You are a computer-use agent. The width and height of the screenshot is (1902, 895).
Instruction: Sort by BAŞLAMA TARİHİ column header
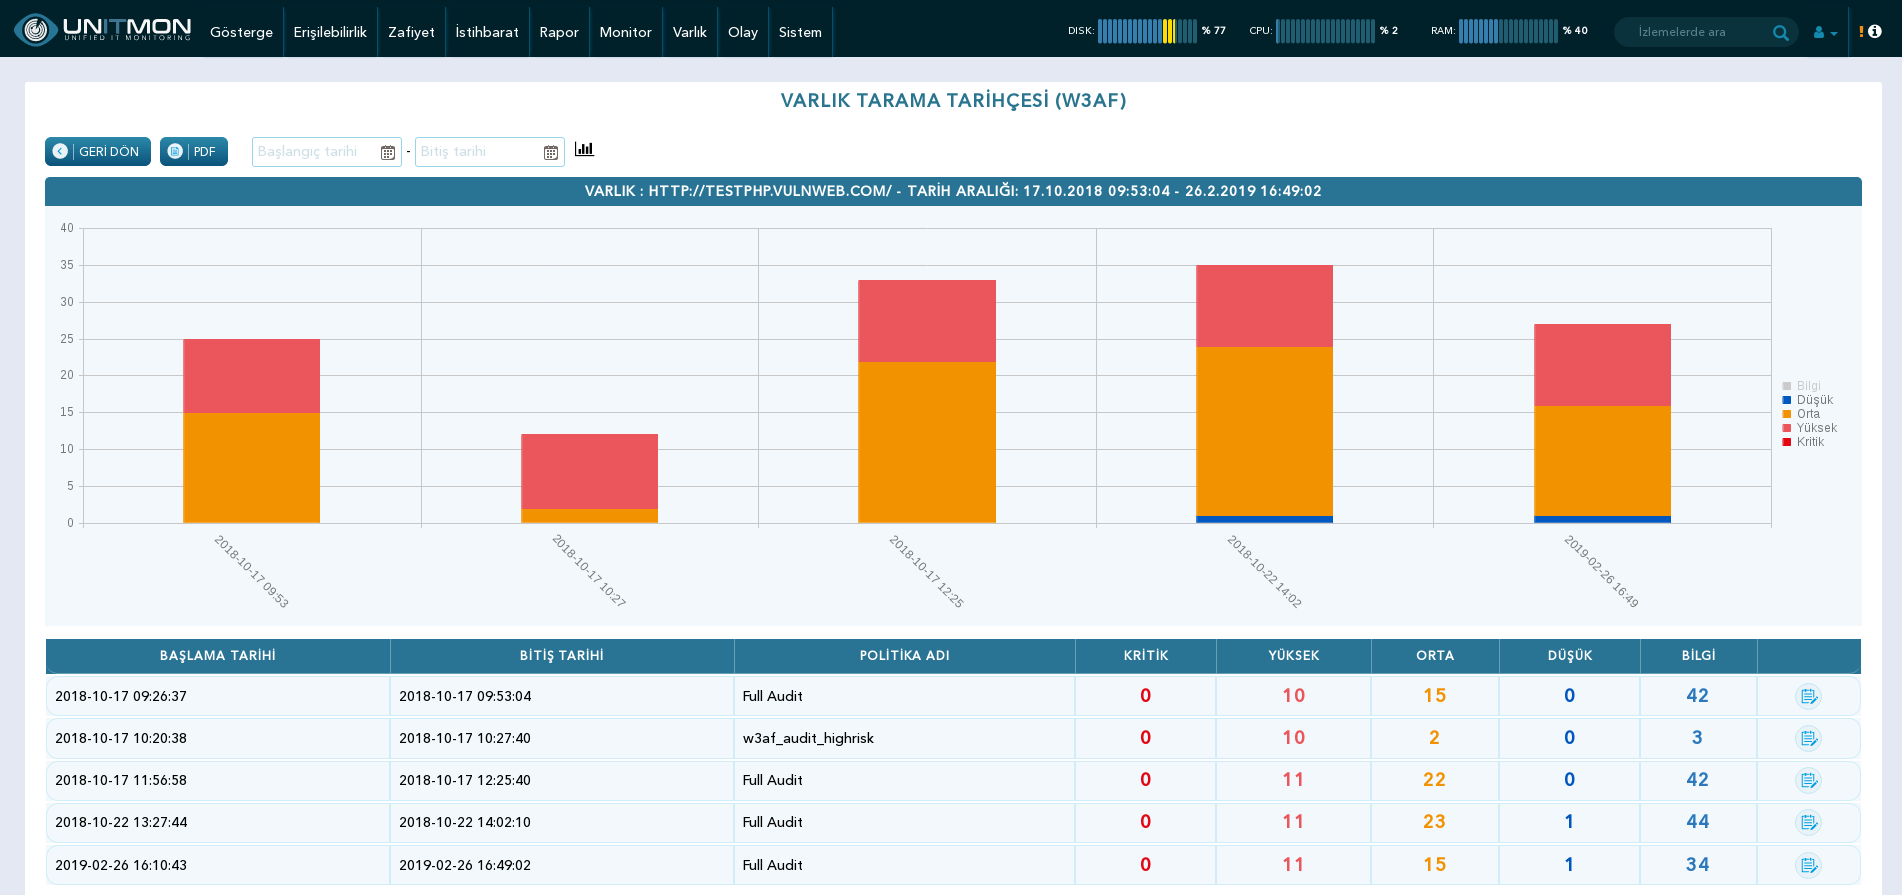click(x=218, y=656)
